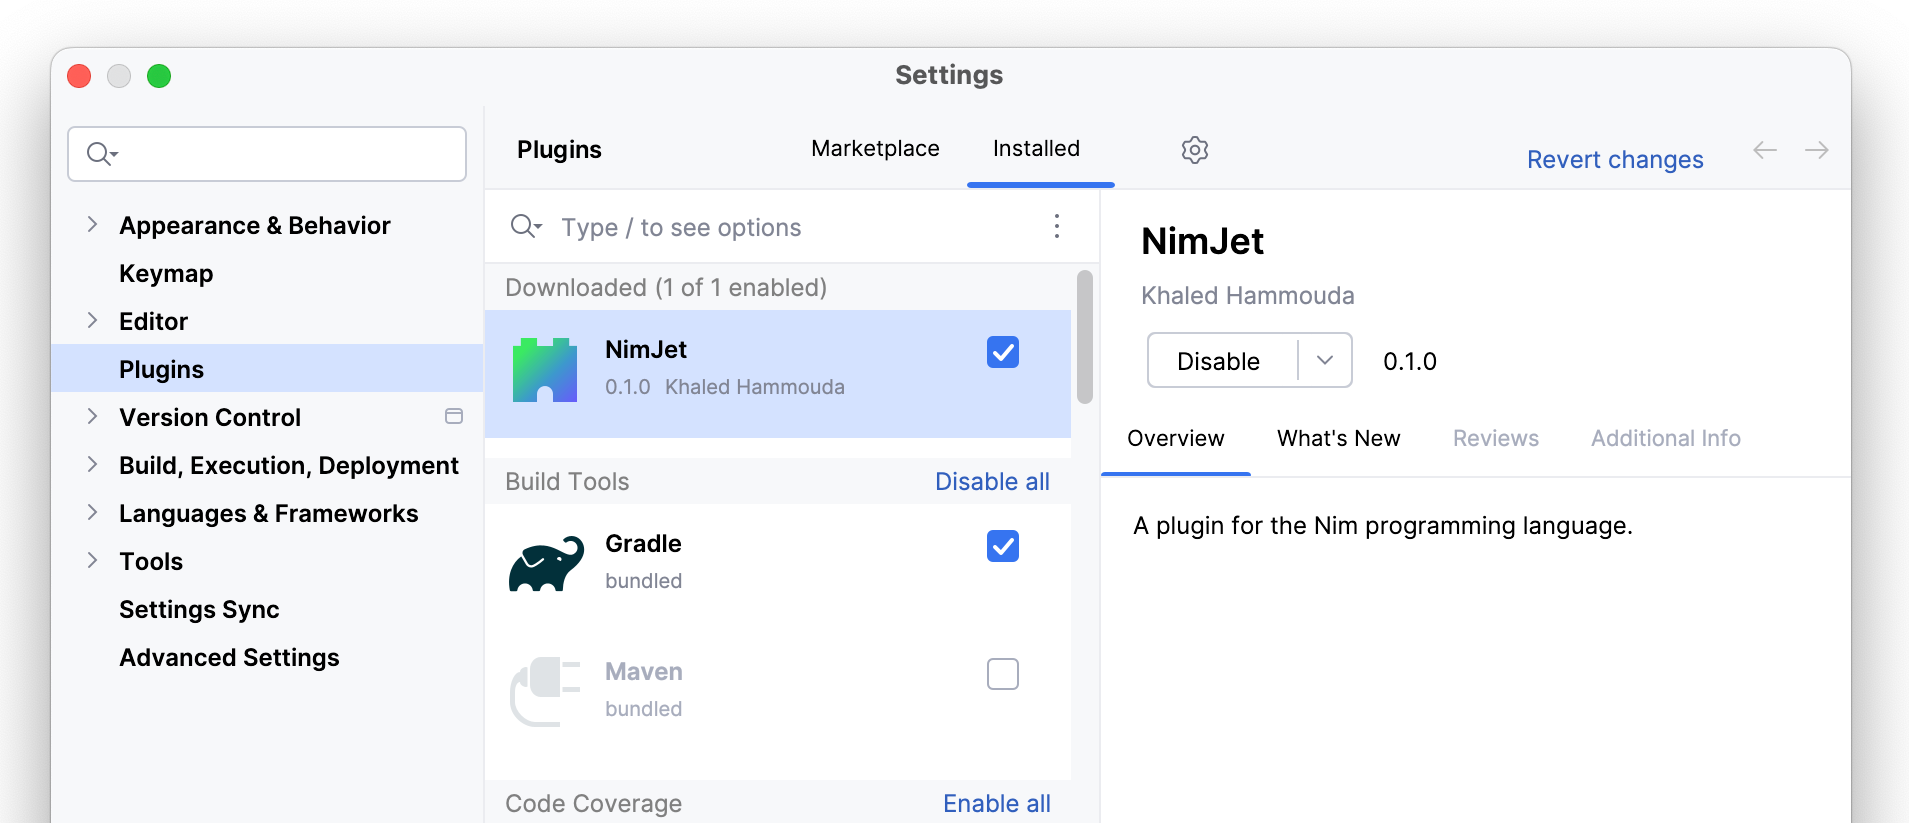Expand Languages & Frameworks section

point(92,512)
